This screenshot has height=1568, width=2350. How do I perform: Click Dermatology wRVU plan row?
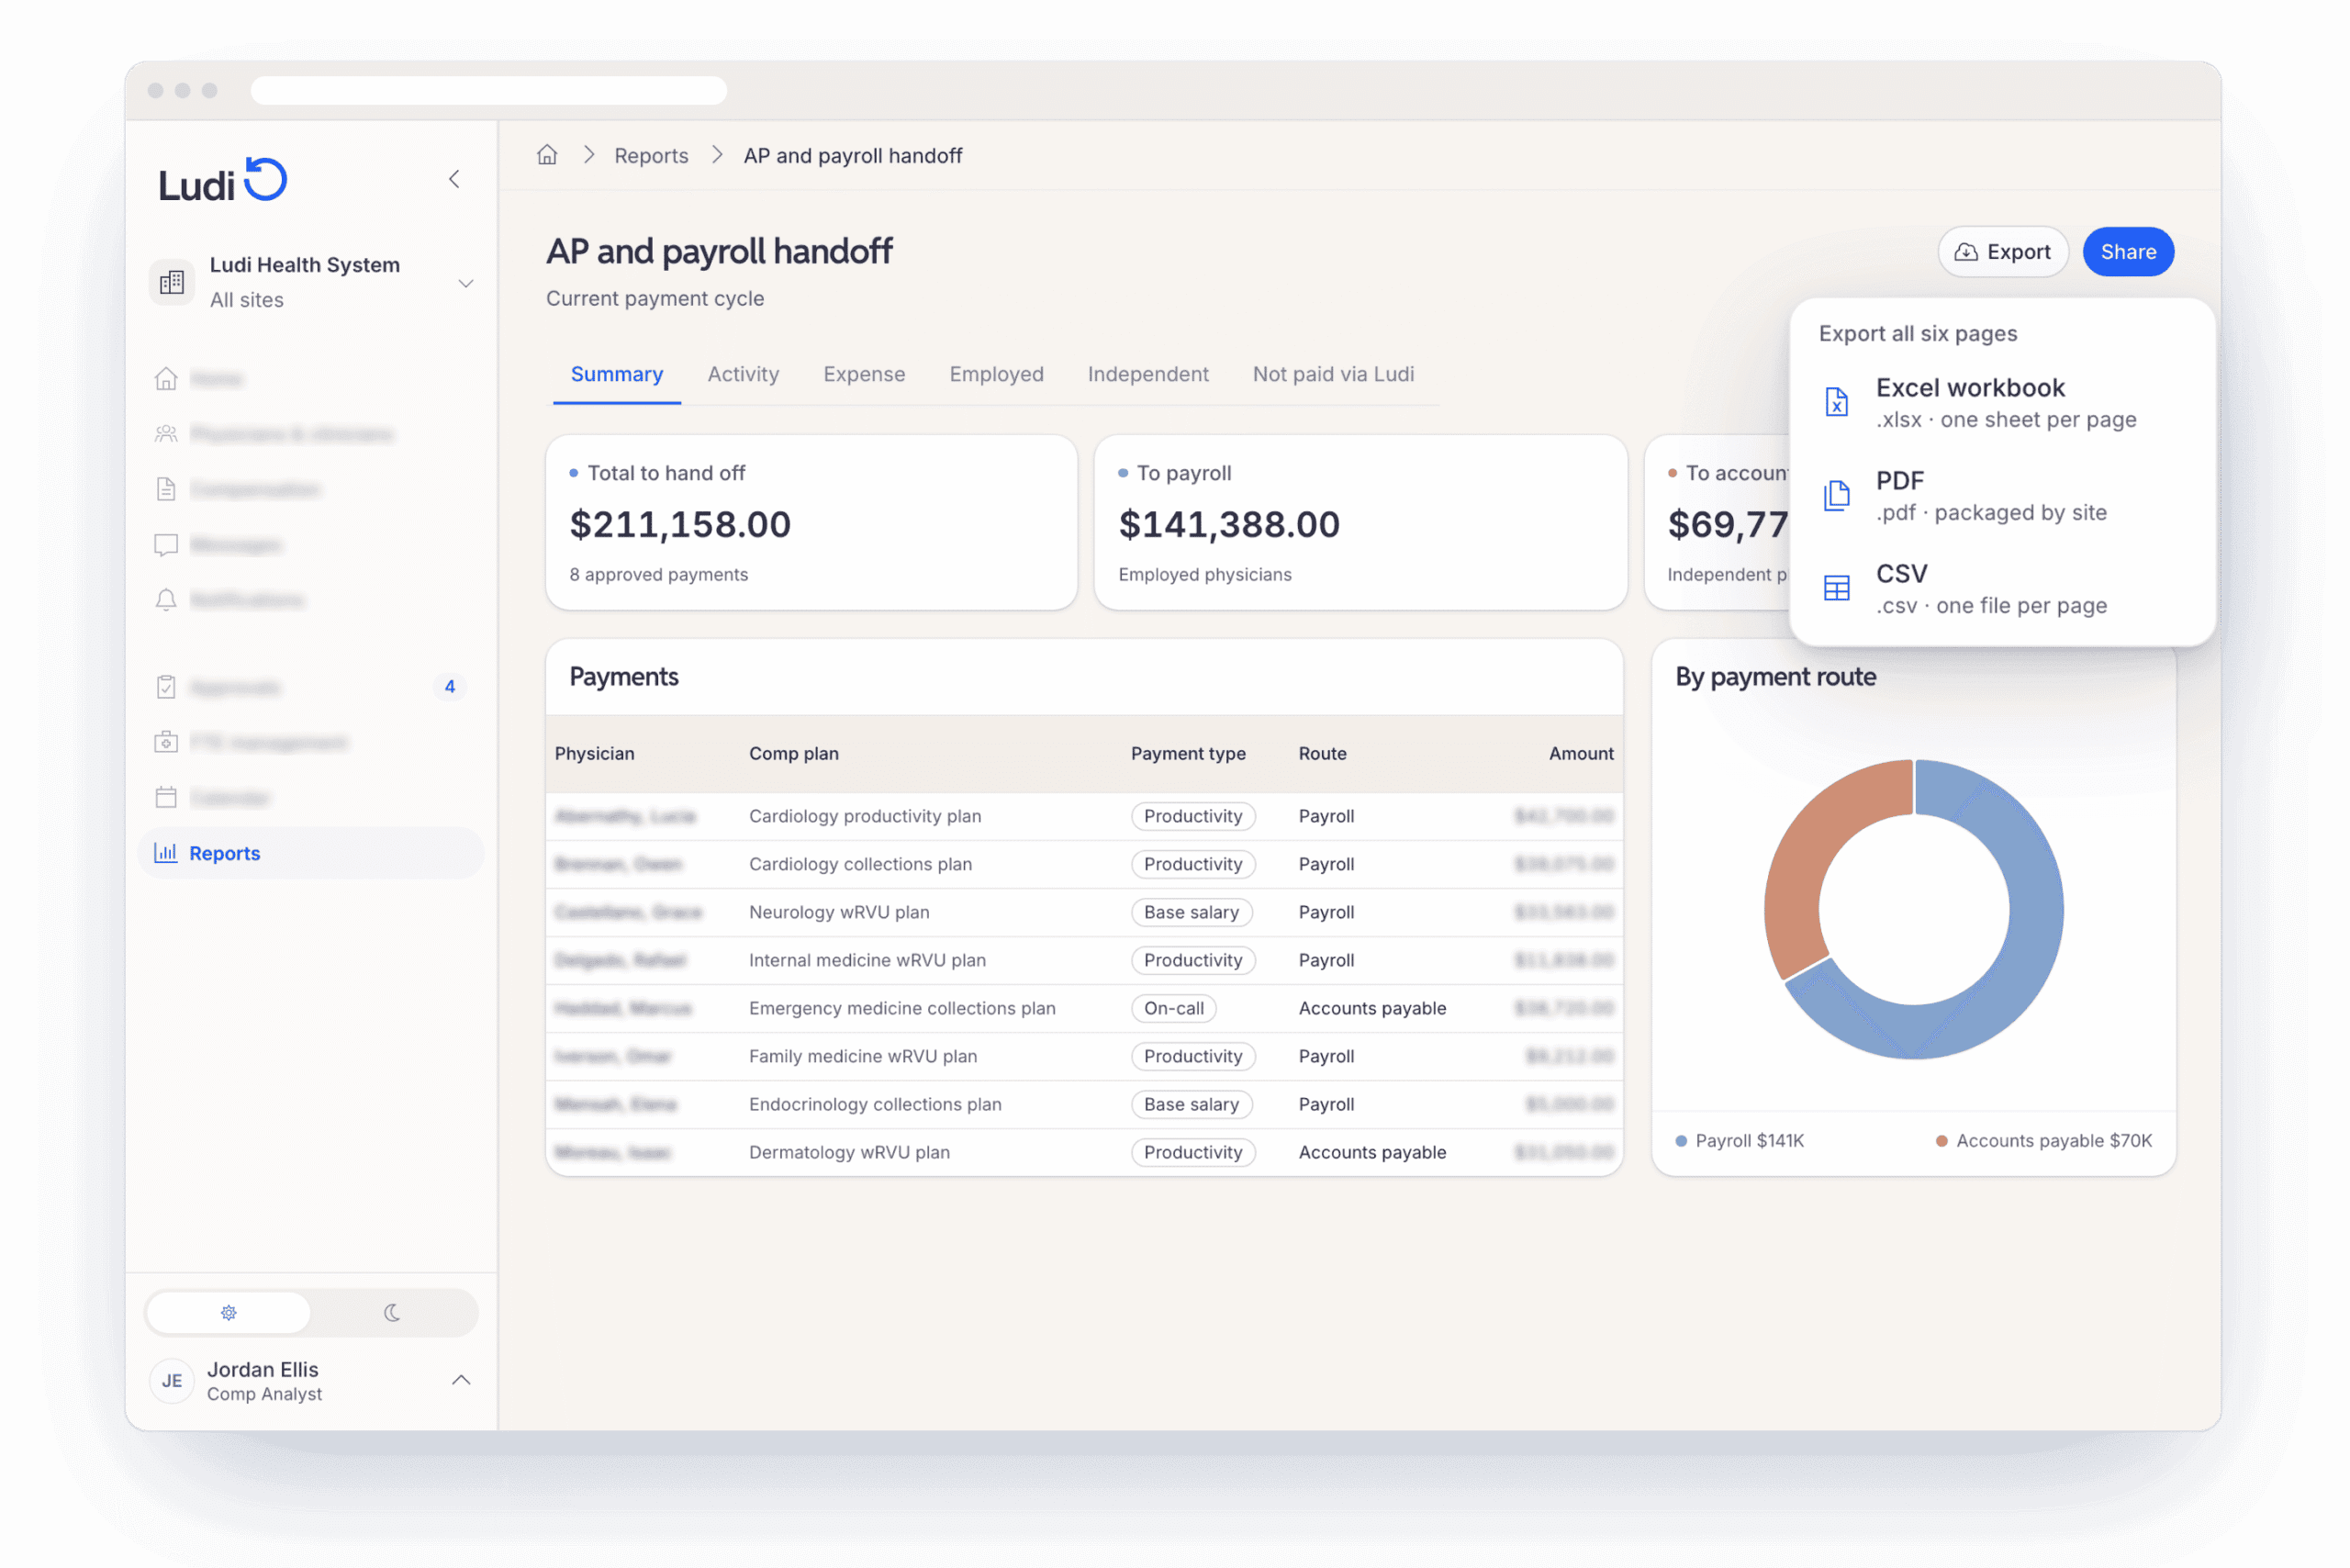(x=1084, y=1152)
